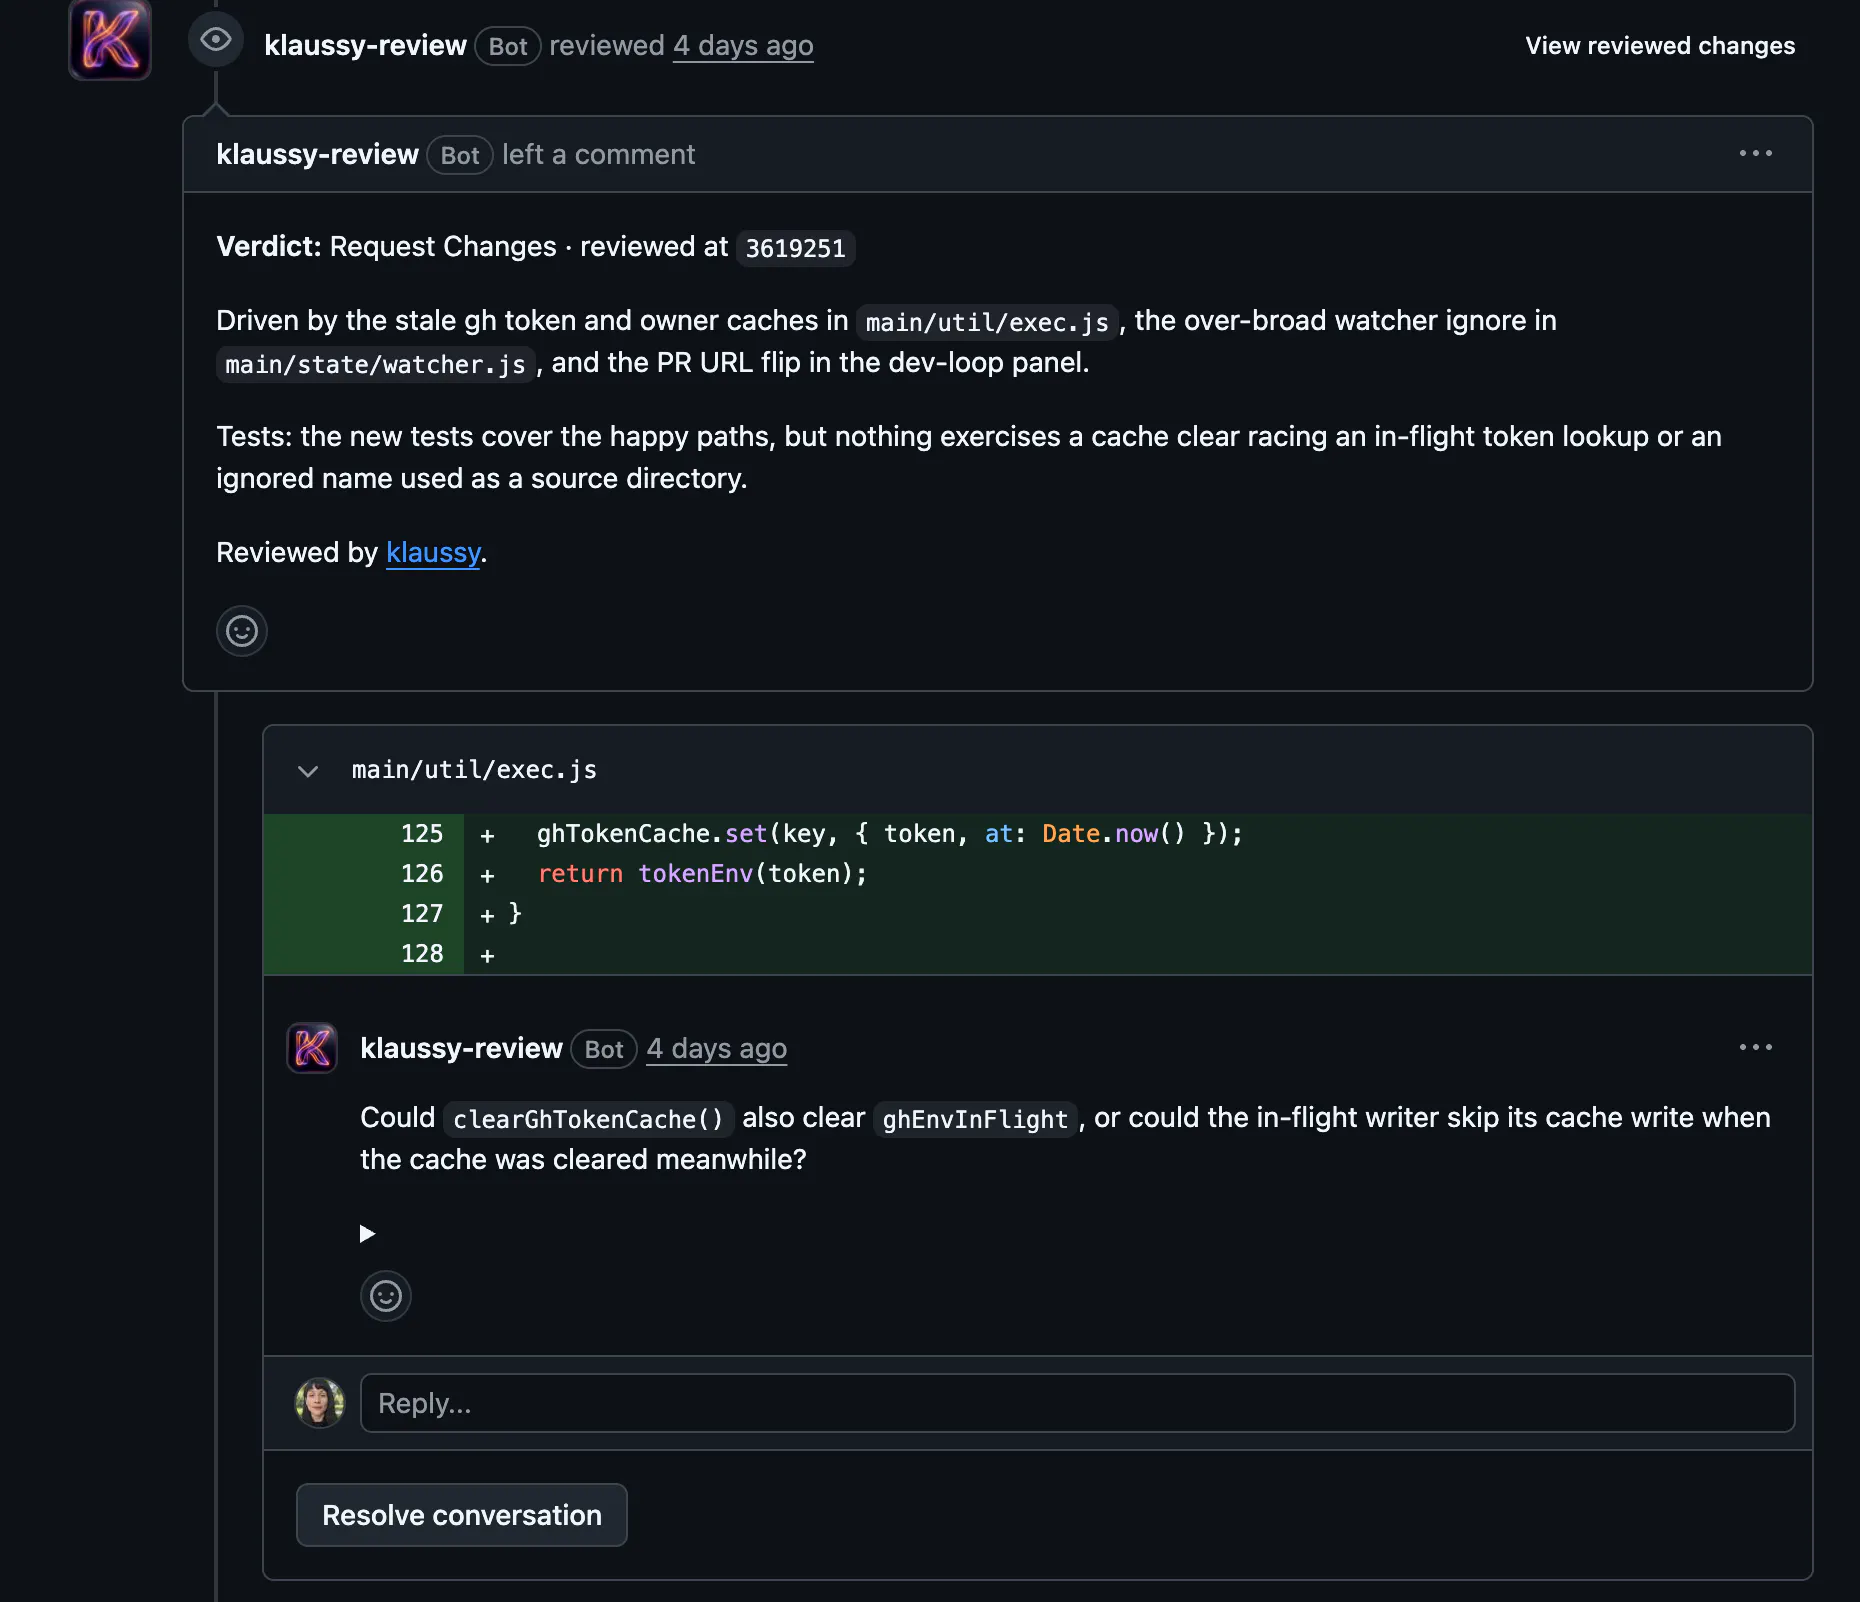1860x1602 pixels.
Task: Select diff line number 128
Action: [x=422, y=954]
